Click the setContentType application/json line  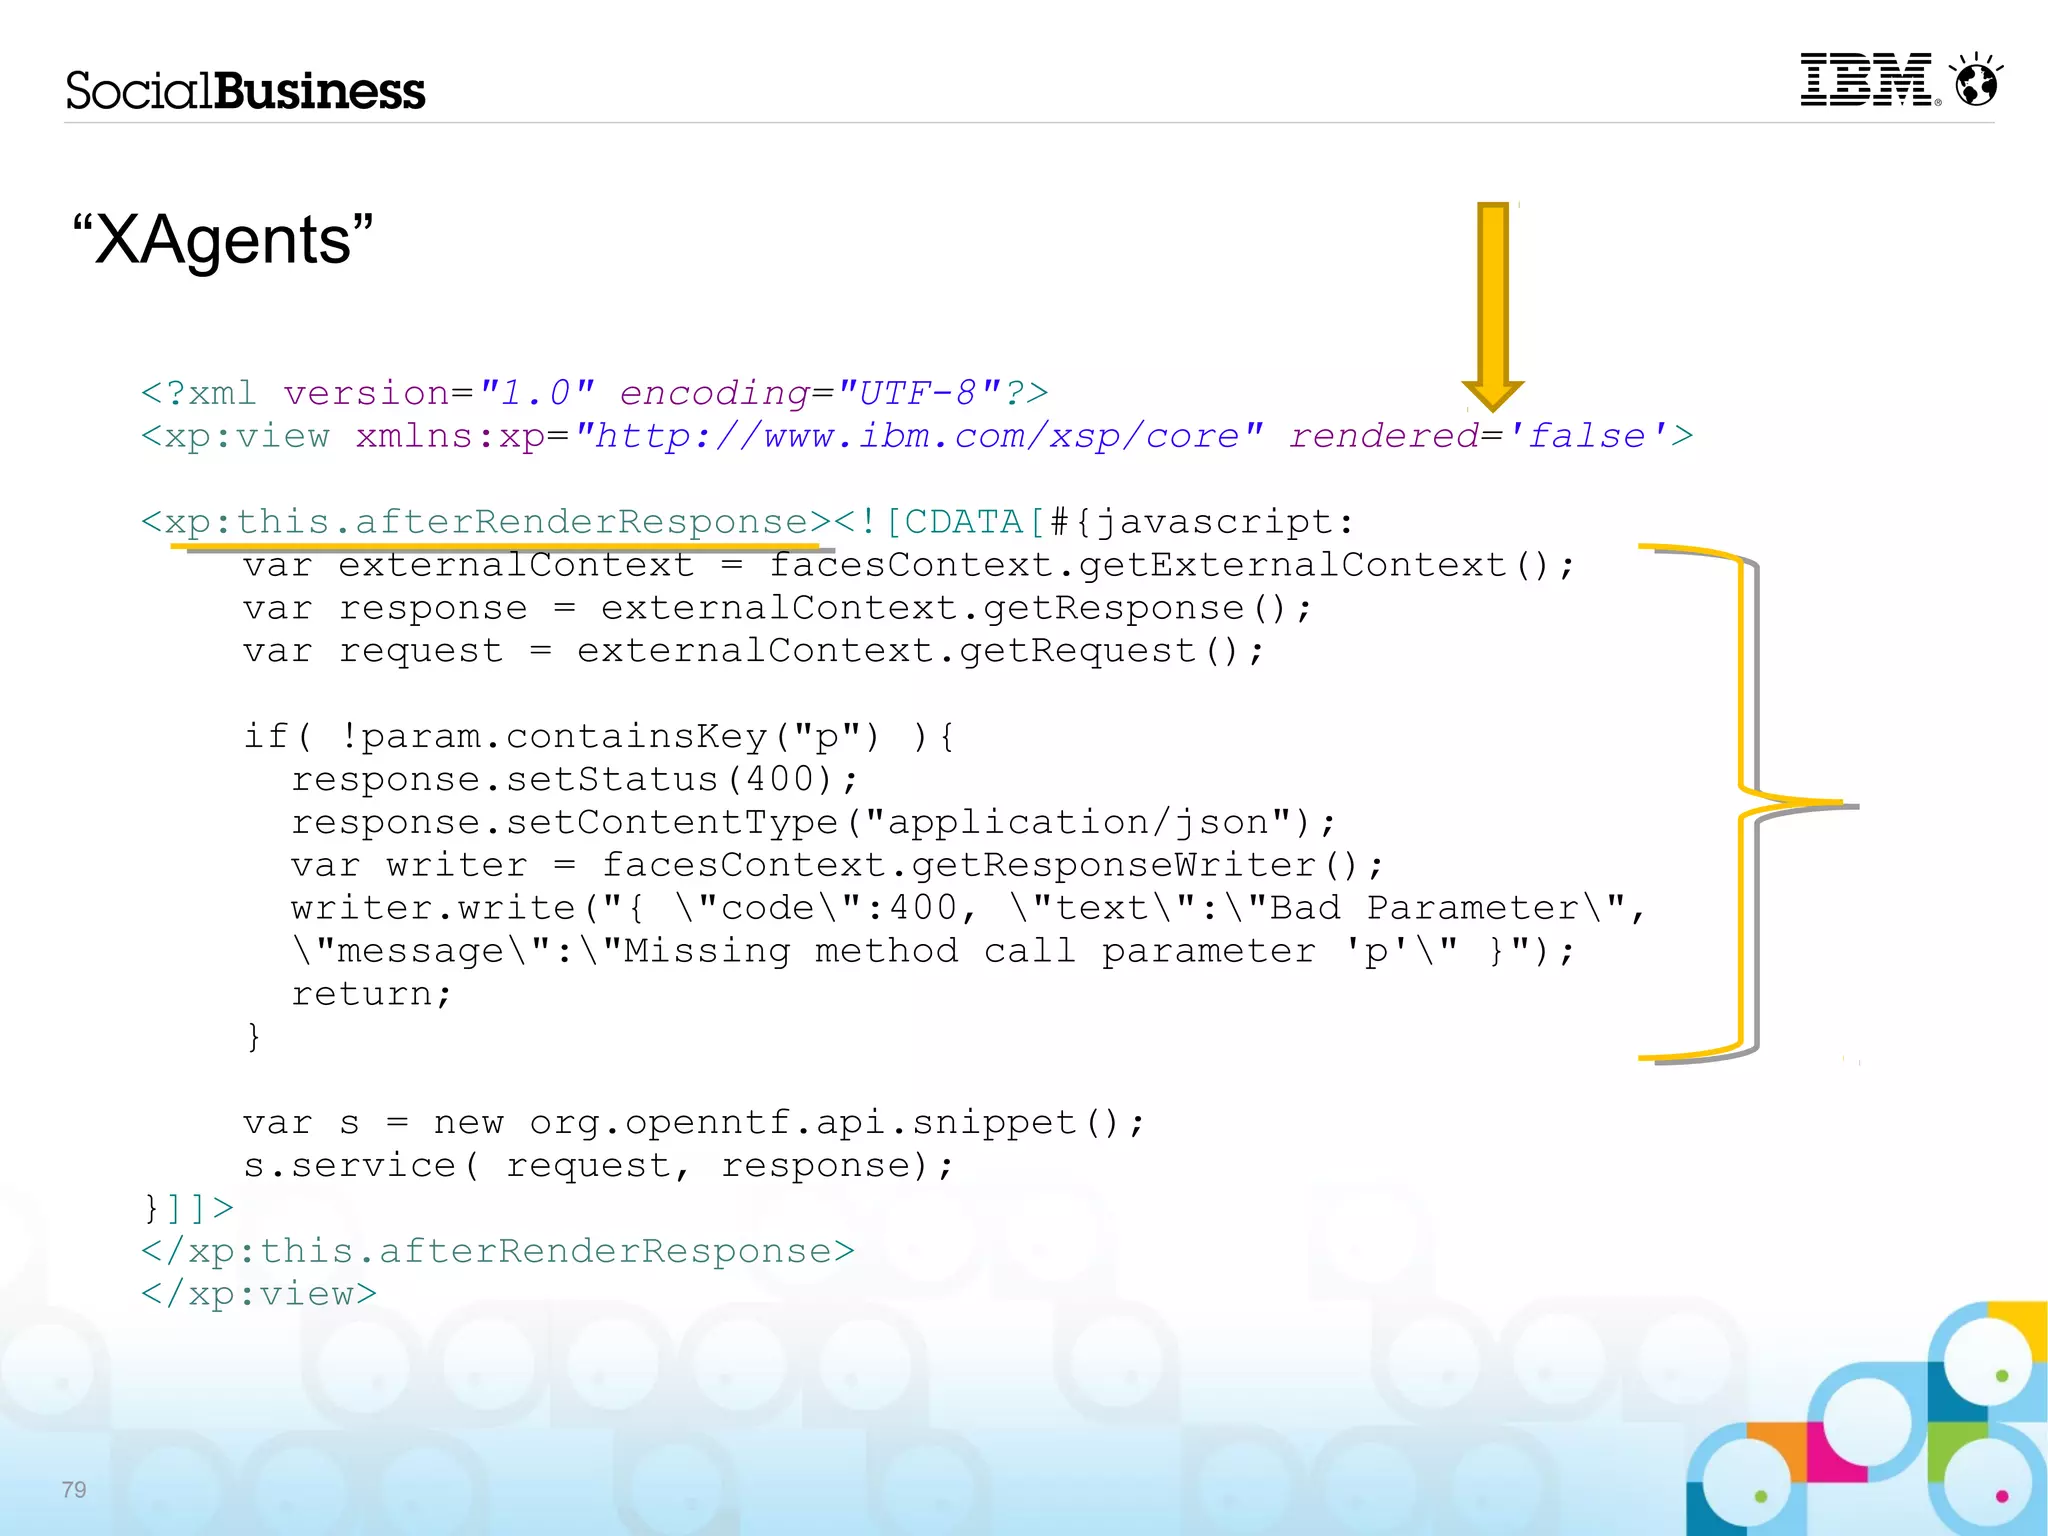click(x=814, y=823)
